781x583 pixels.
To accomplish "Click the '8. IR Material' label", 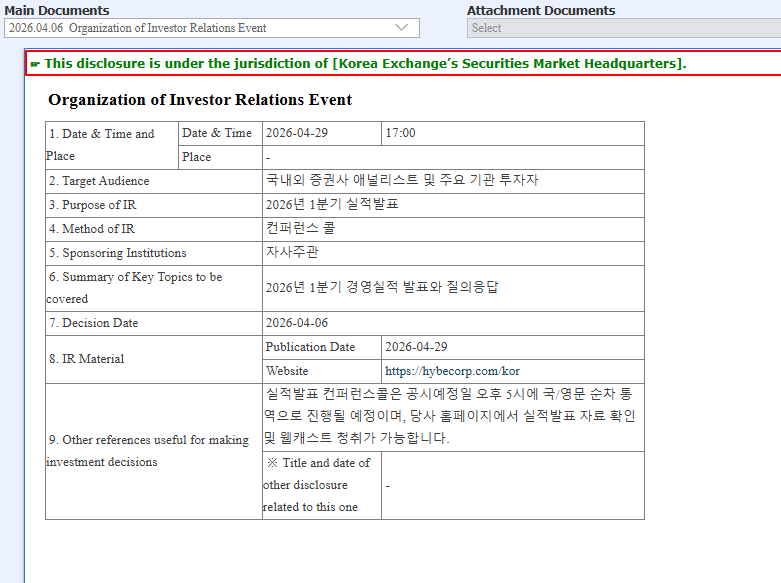I will click(86, 359).
